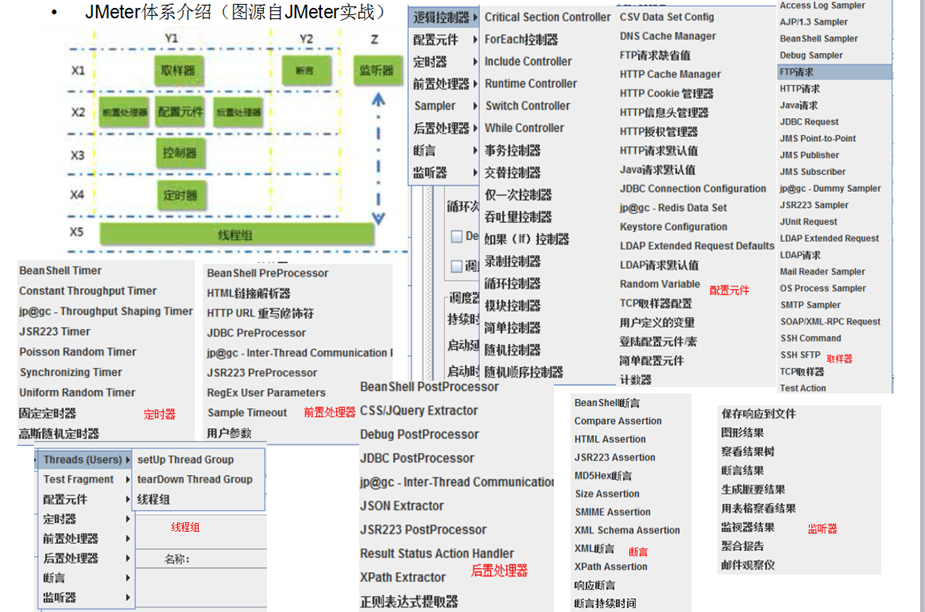Pick 正则表达式提取器

click(x=409, y=601)
